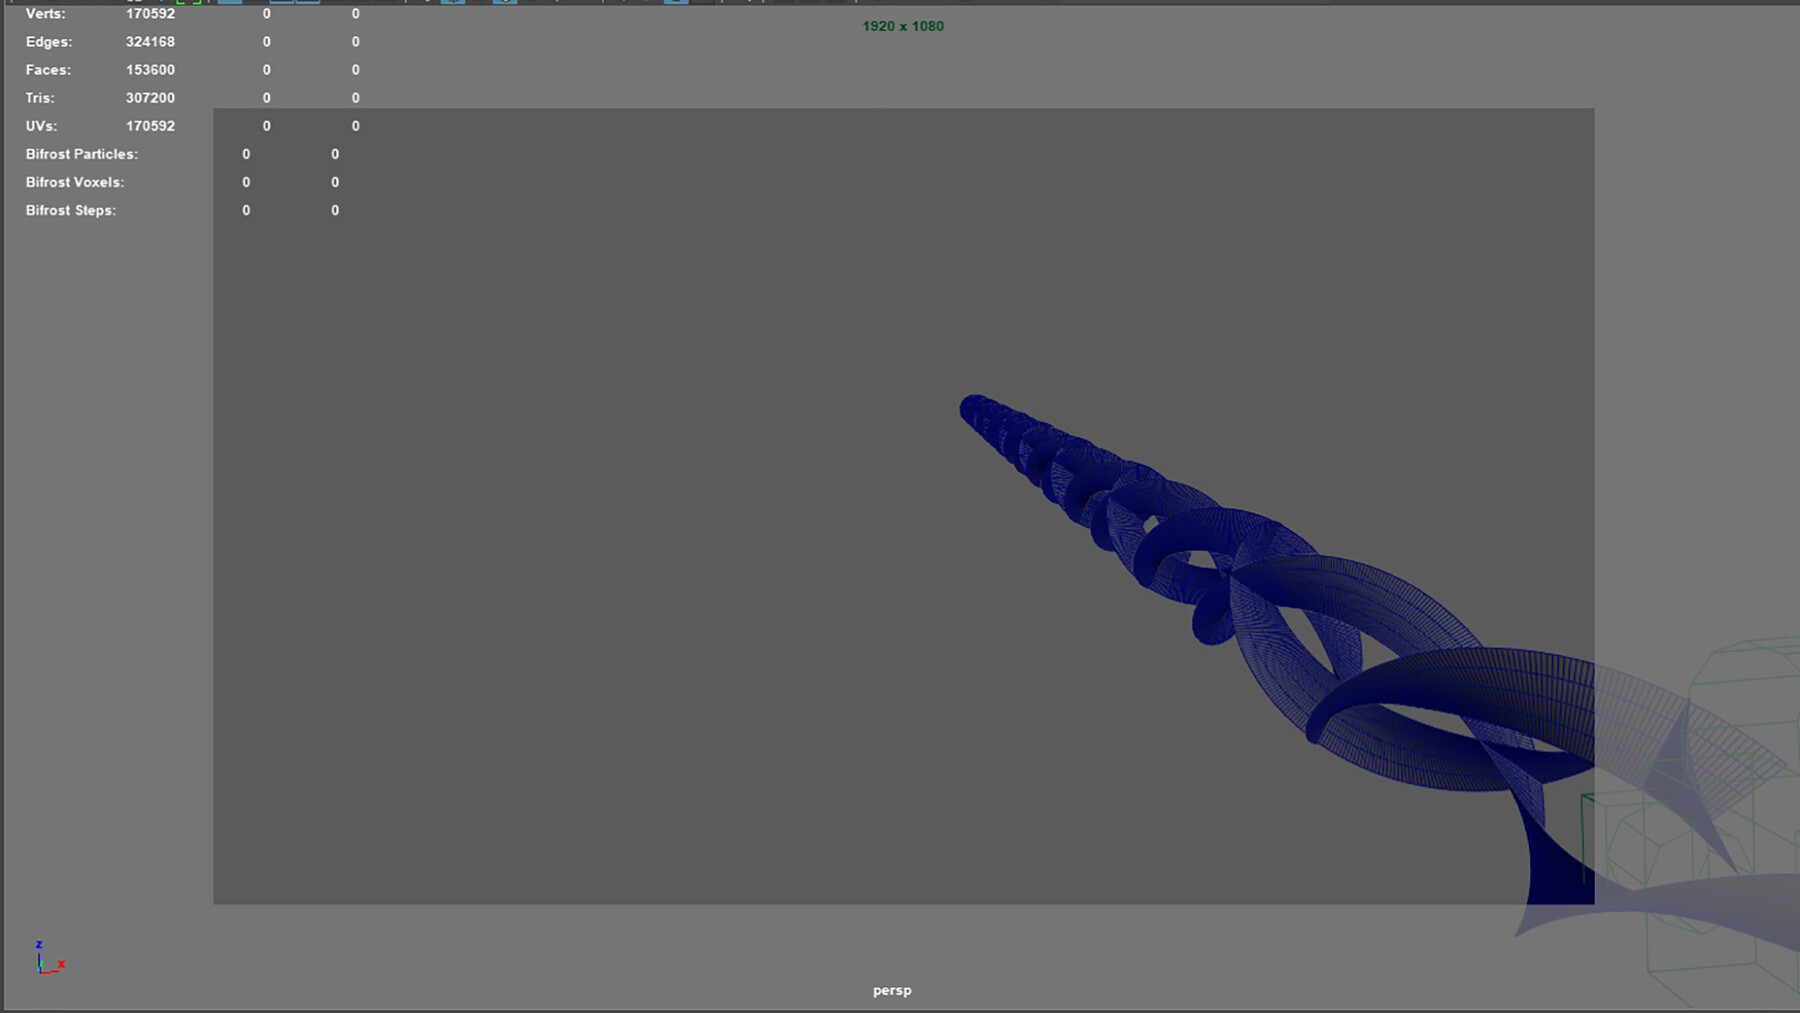Viewport: 1800px width, 1013px height.
Task: Click the Edges readout value 324168
Action: pos(150,41)
